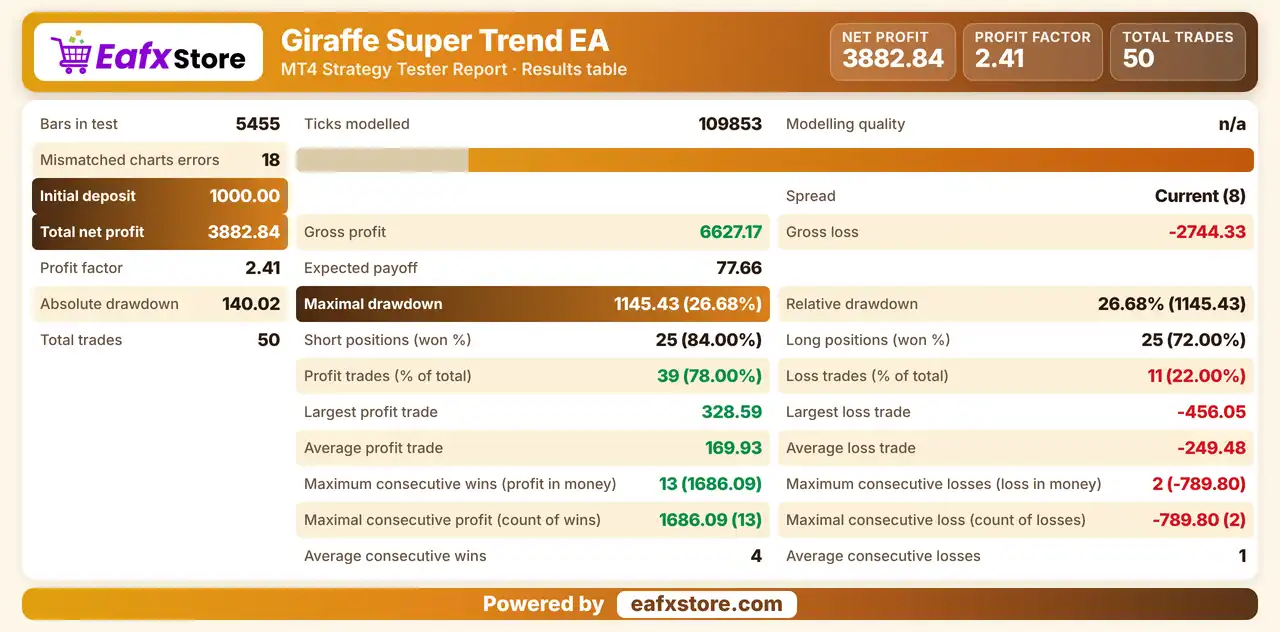Screen dimensions: 1280x632
Task: Select the left-column Profit factor value 2.41
Action: point(263,268)
